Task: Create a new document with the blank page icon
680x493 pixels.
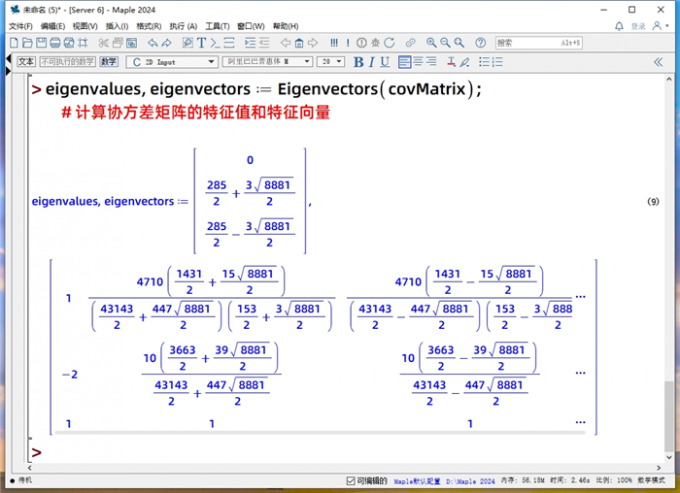Action: pos(14,42)
